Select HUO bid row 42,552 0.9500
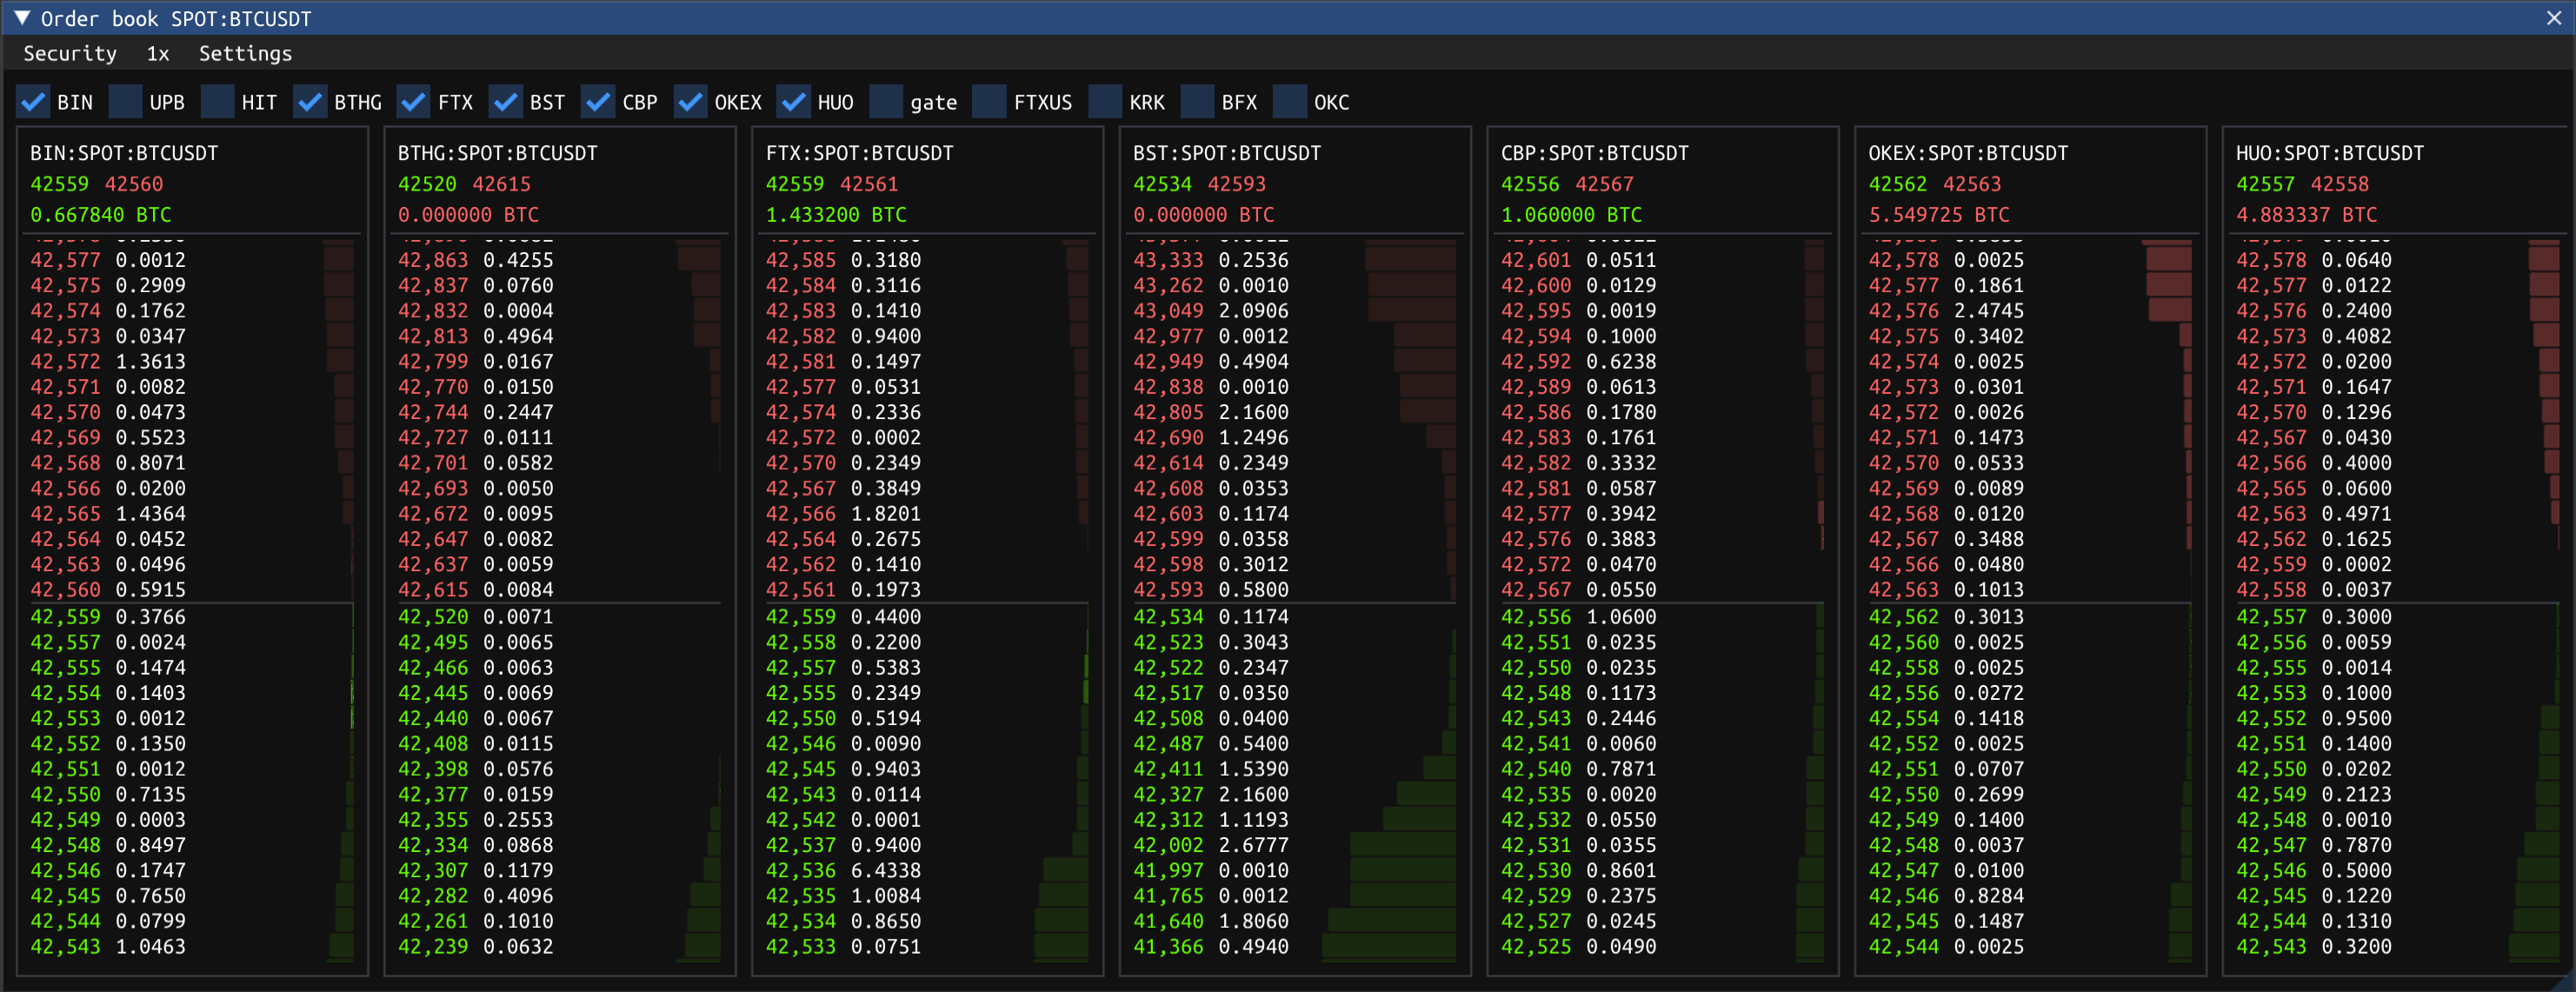The width and height of the screenshot is (2576, 992). (2397, 718)
